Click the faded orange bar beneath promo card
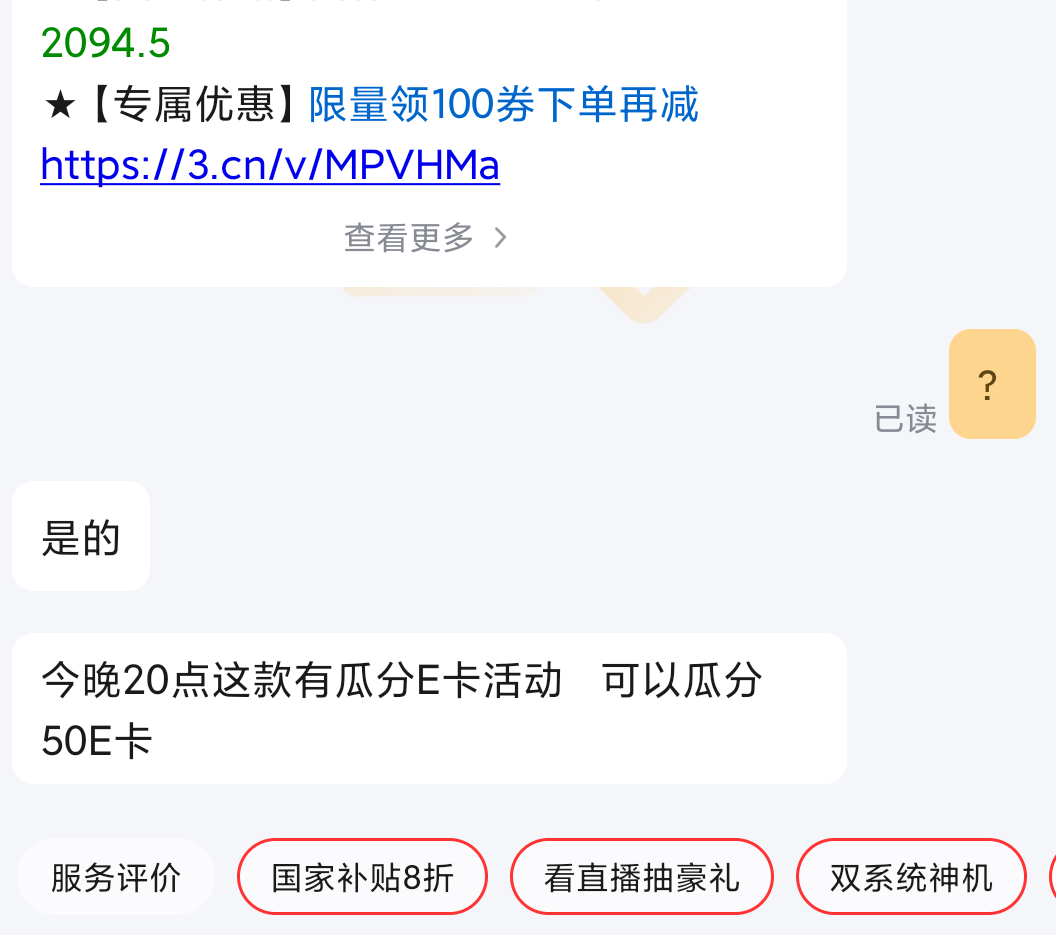This screenshot has width=1056, height=935. [441, 291]
